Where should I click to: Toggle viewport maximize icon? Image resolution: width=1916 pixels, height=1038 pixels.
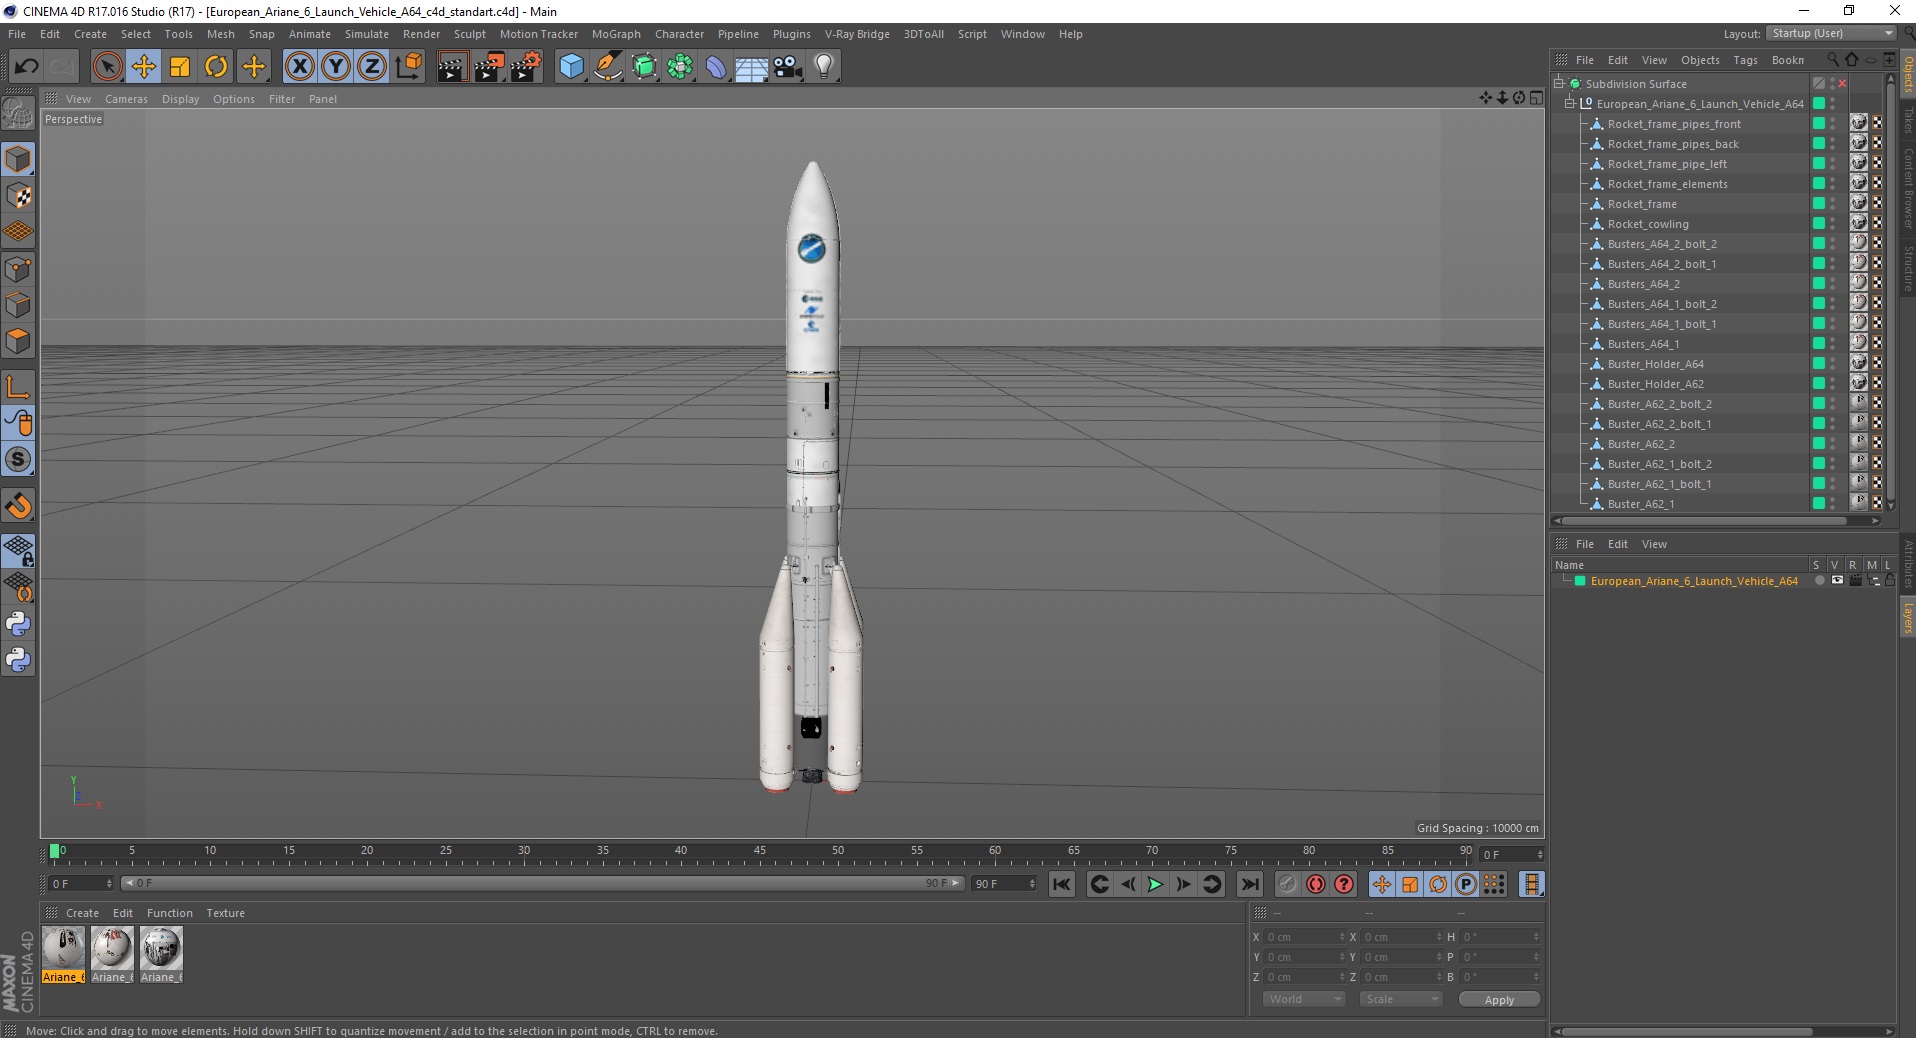[x=1536, y=98]
